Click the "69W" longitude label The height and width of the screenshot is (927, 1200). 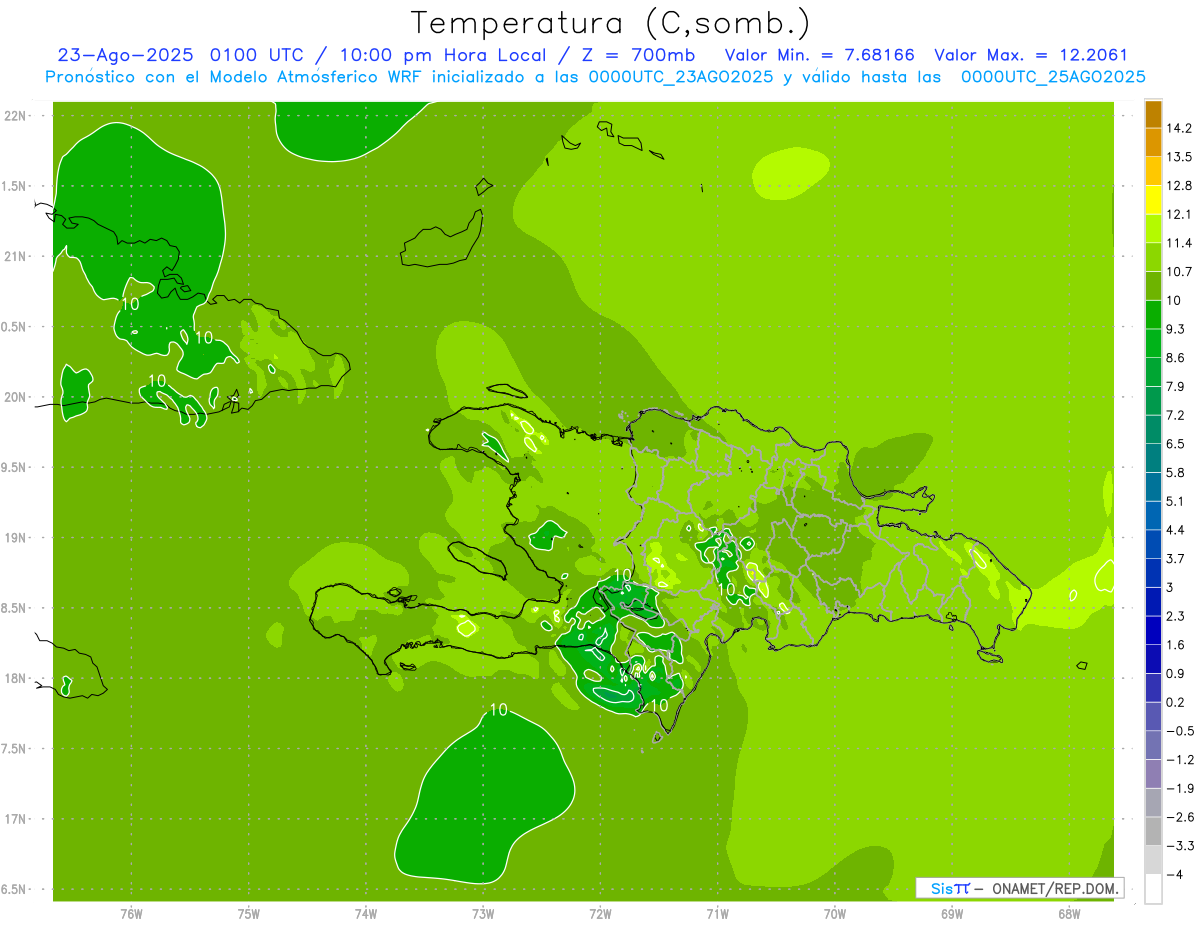(x=952, y=914)
